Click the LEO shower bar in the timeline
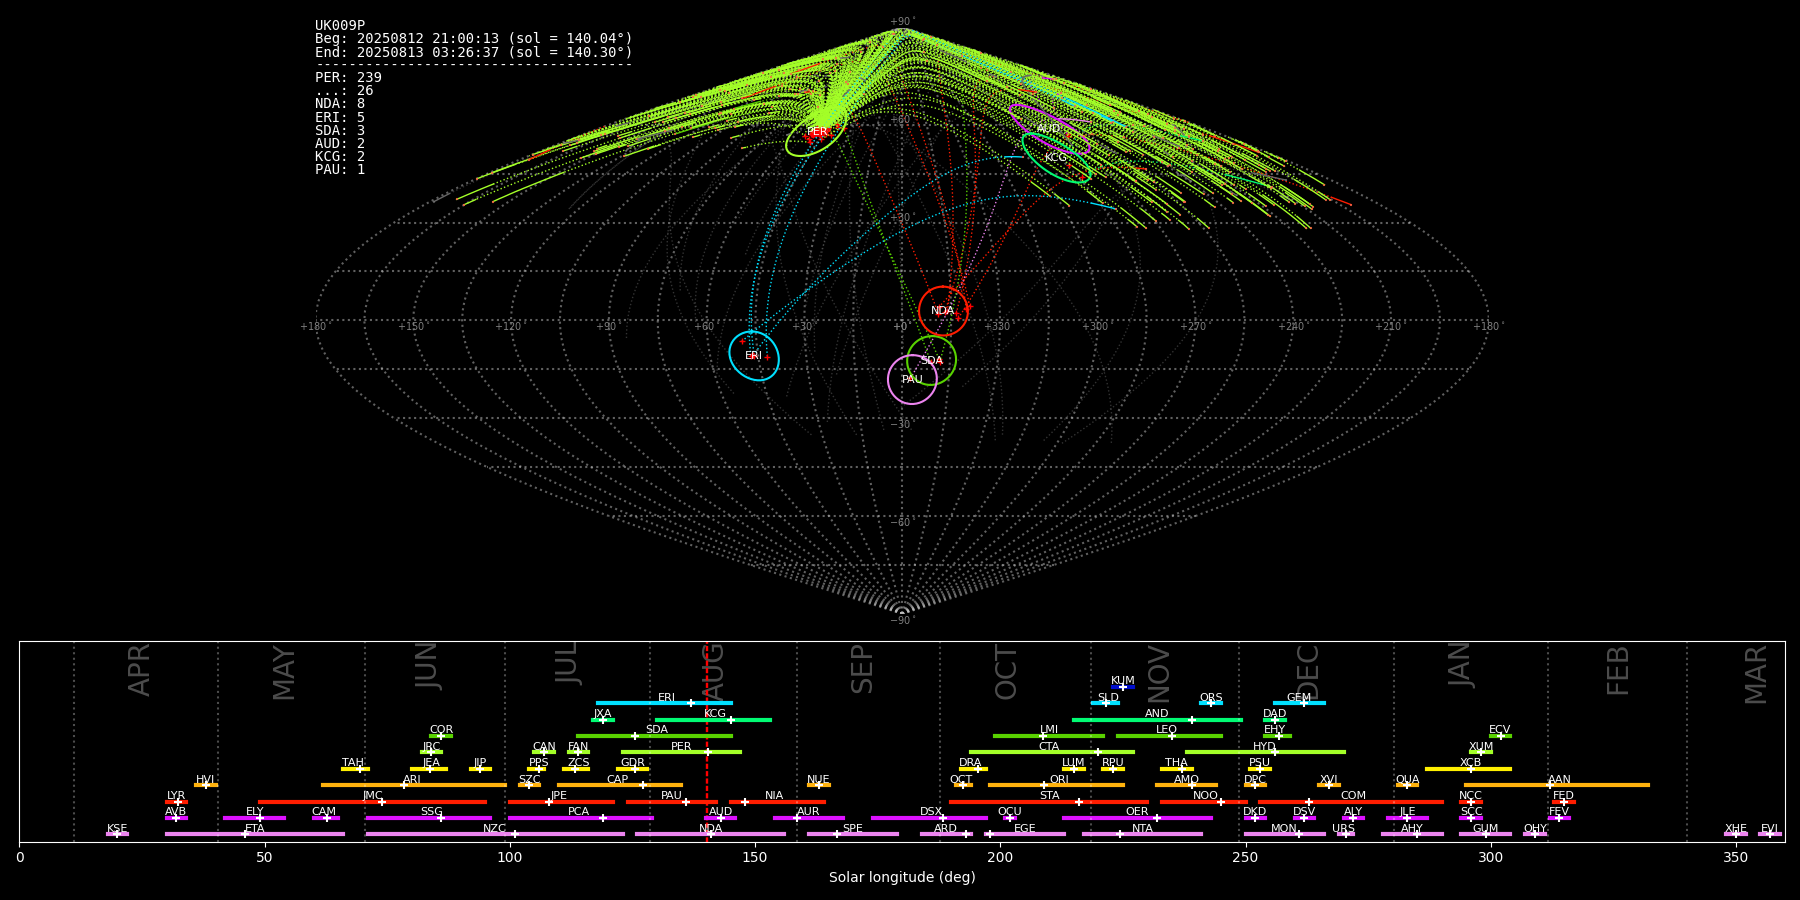The width and height of the screenshot is (1800, 900). 1169,736
